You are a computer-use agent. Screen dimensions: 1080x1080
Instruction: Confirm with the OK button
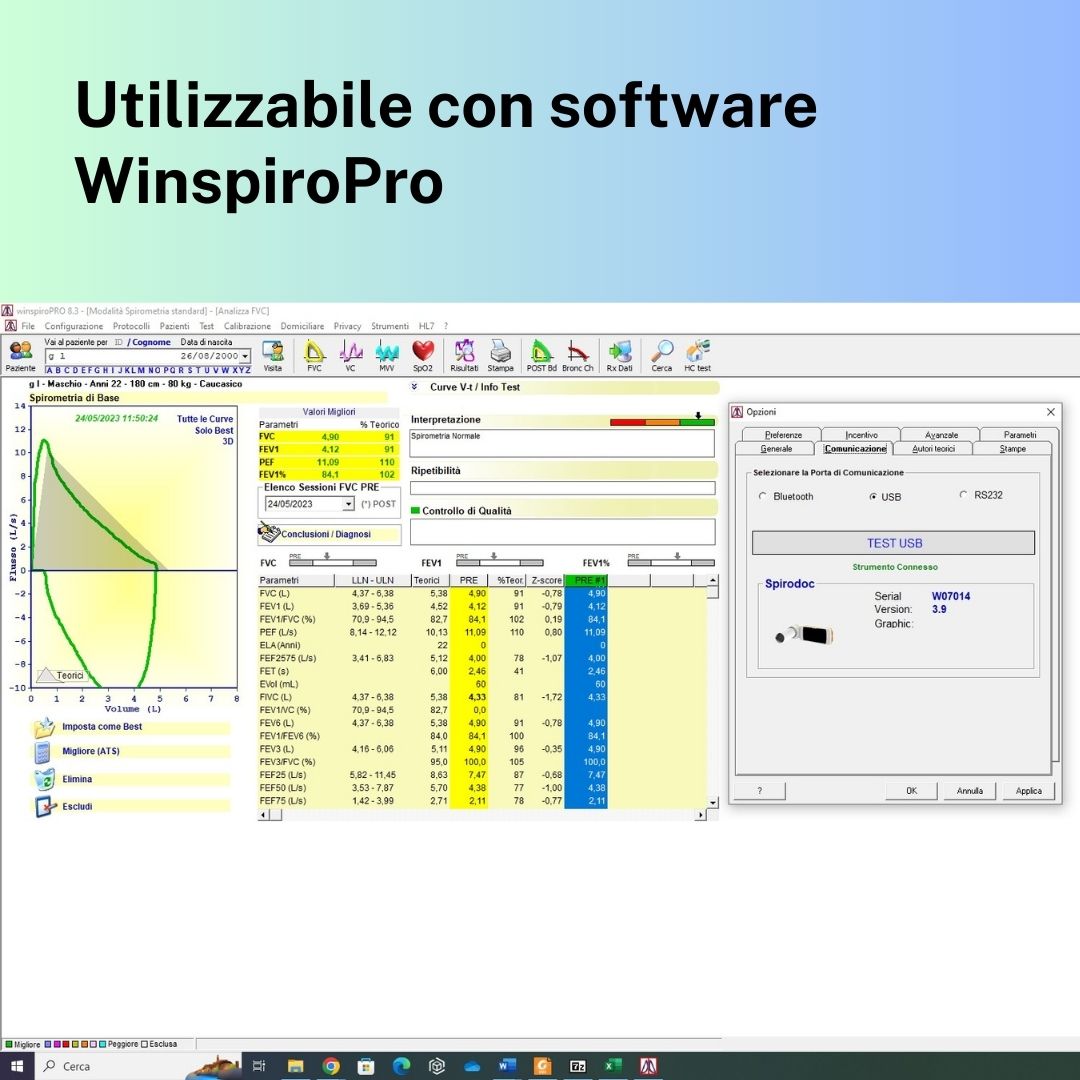point(911,791)
